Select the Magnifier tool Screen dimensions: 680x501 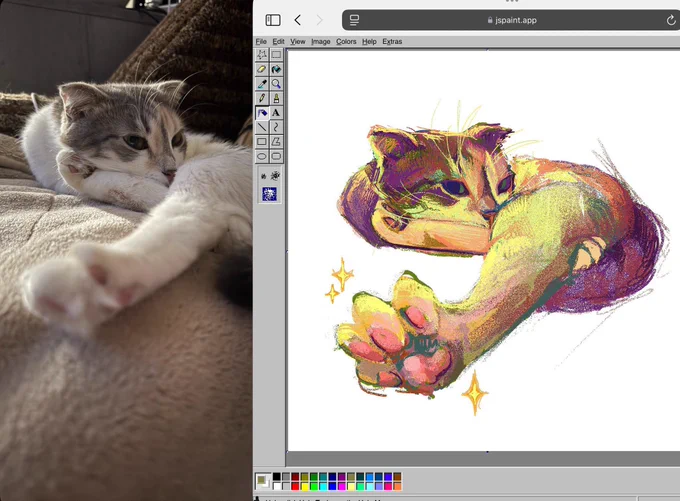[x=276, y=84]
